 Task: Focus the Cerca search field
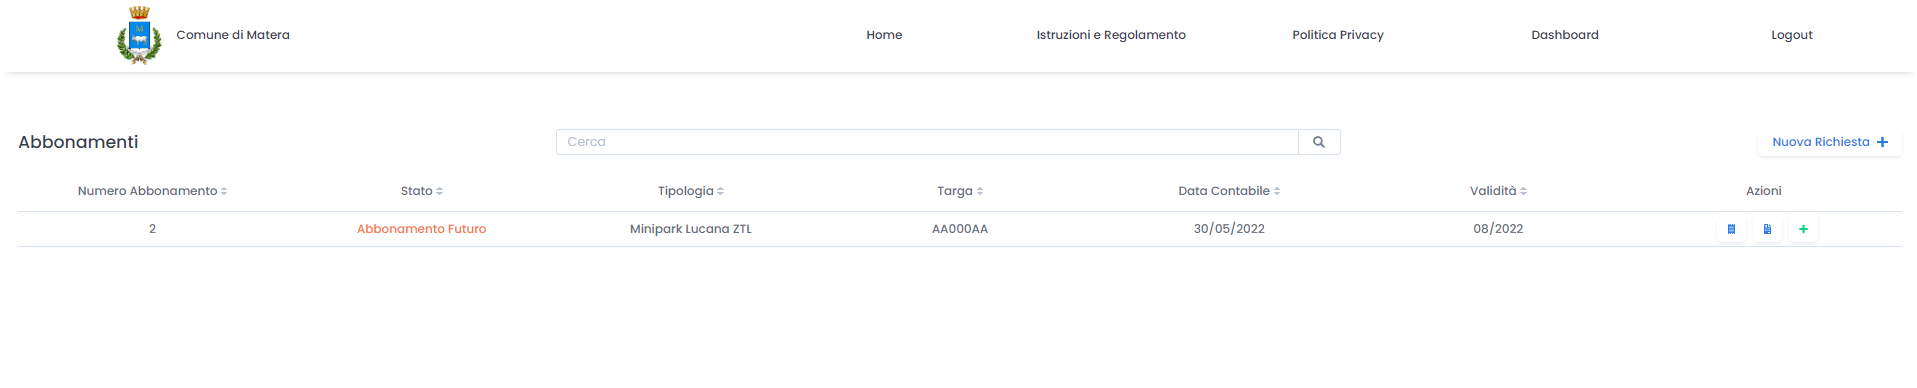coord(927,142)
